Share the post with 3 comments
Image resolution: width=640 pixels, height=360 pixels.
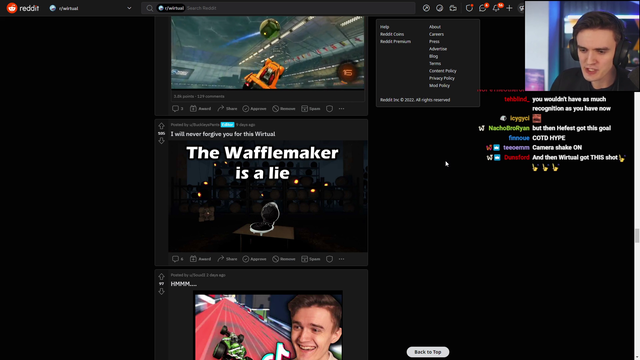(x=227, y=109)
